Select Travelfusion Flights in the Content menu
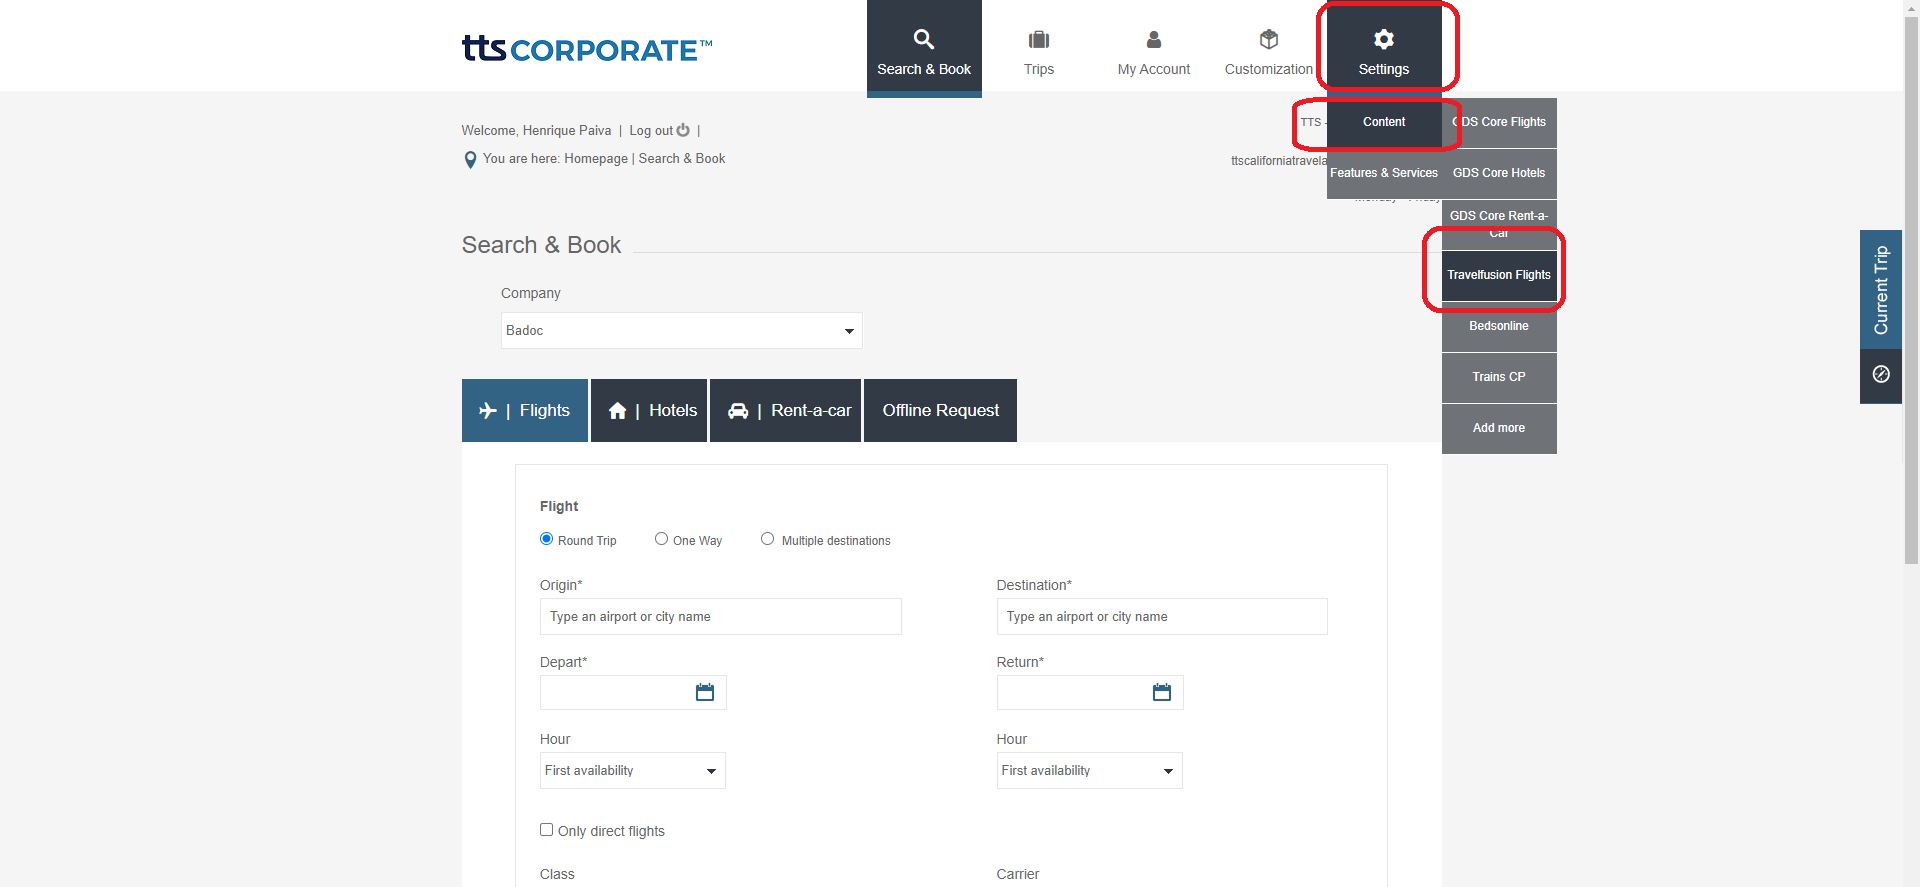The width and height of the screenshot is (1920, 887). pyautogui.click(x=1498, y=275)
